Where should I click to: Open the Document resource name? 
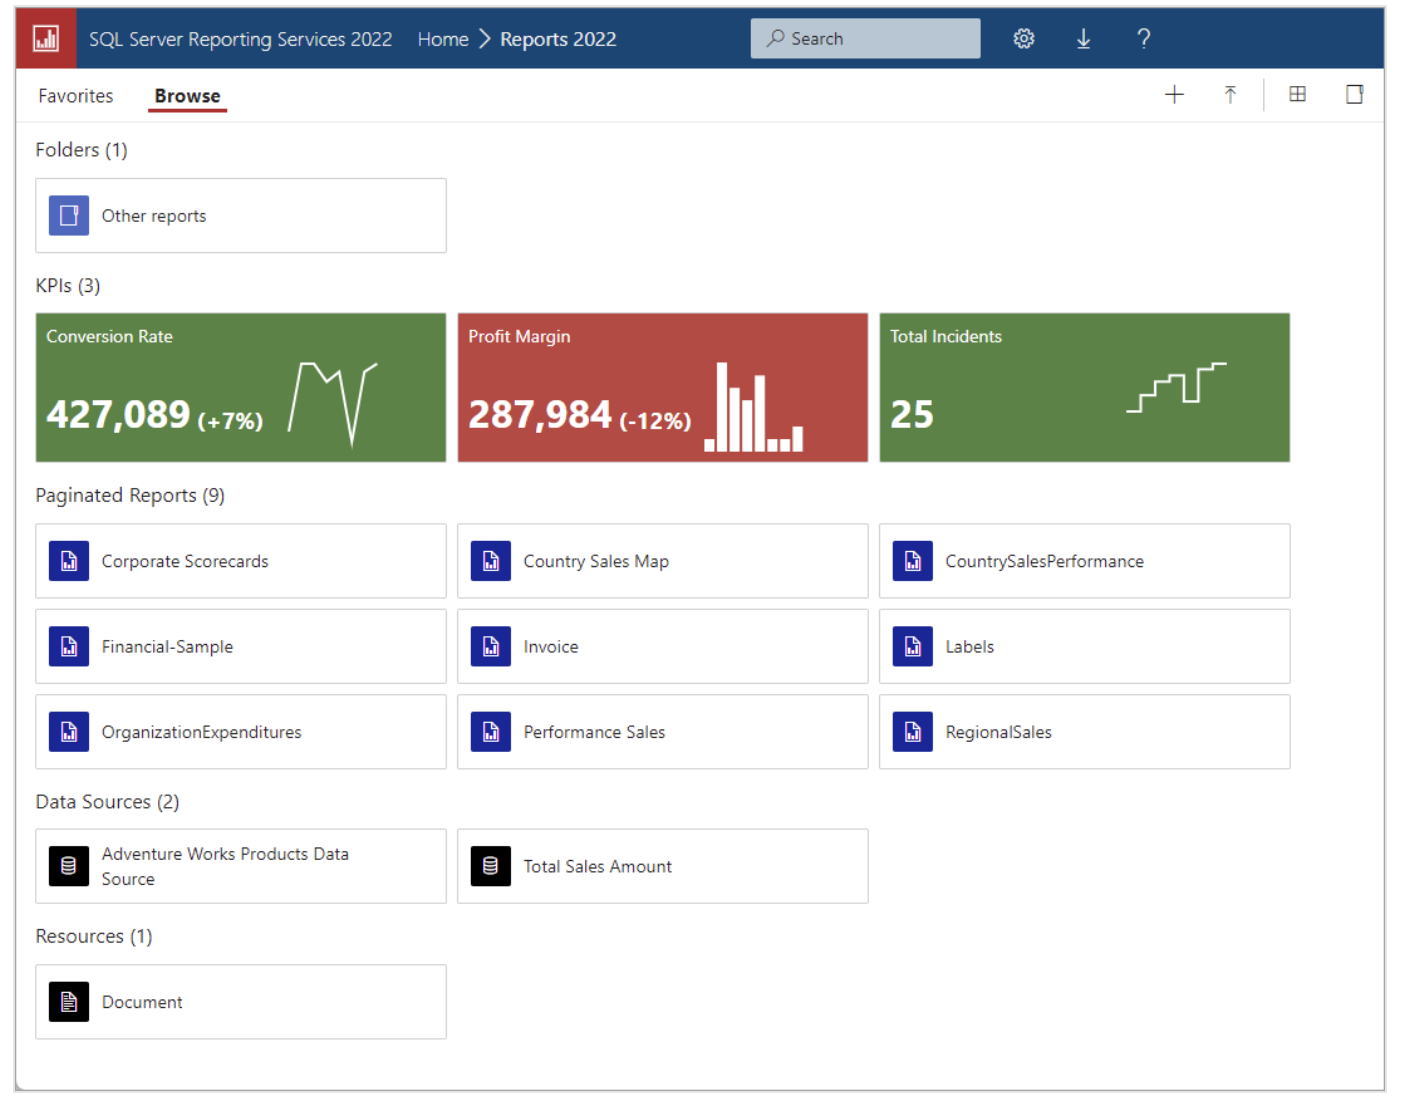coord(142,1002)
